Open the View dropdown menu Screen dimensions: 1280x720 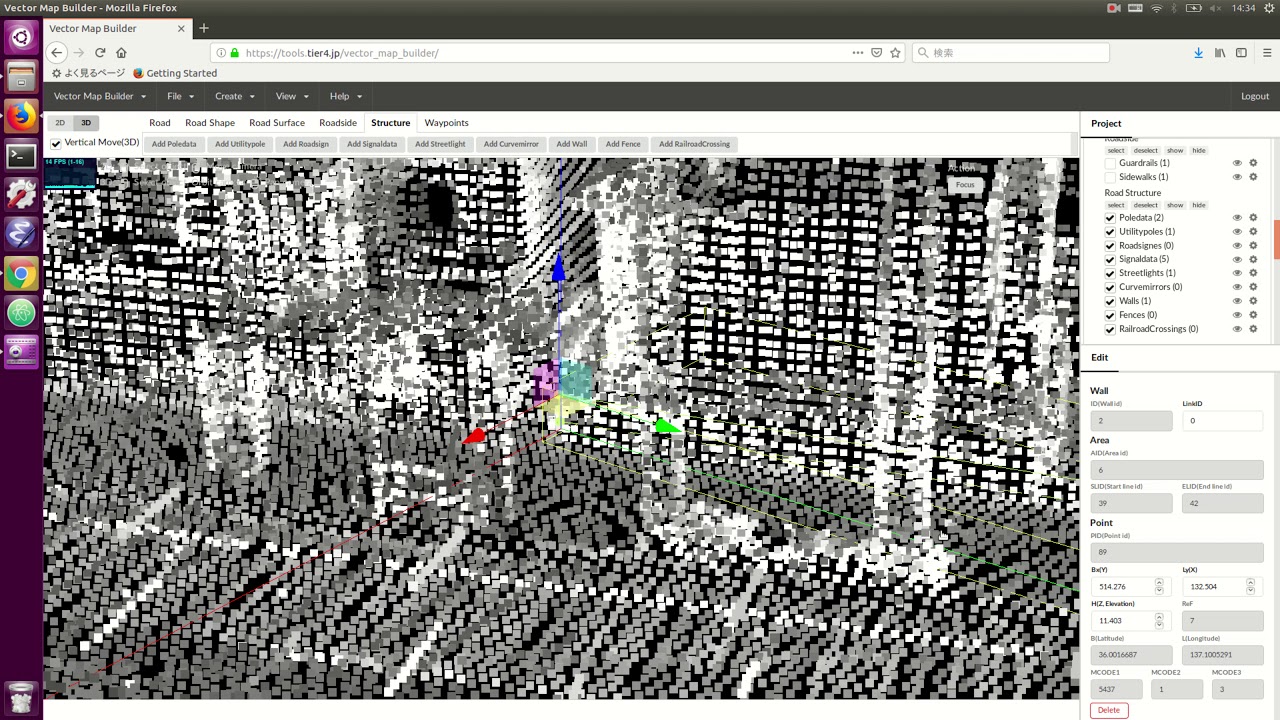(x=292, y=96)
